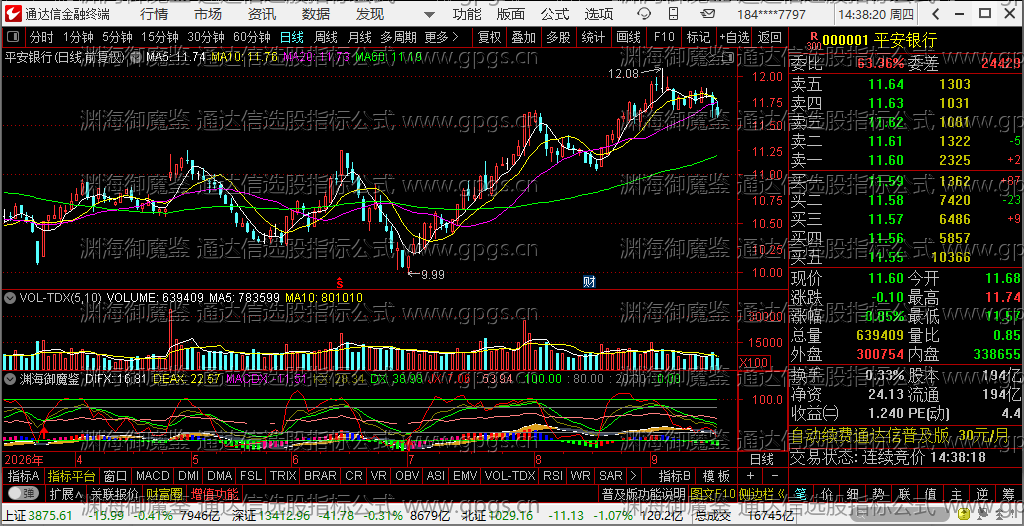Switch chart period to 月线

coord(360,37)
